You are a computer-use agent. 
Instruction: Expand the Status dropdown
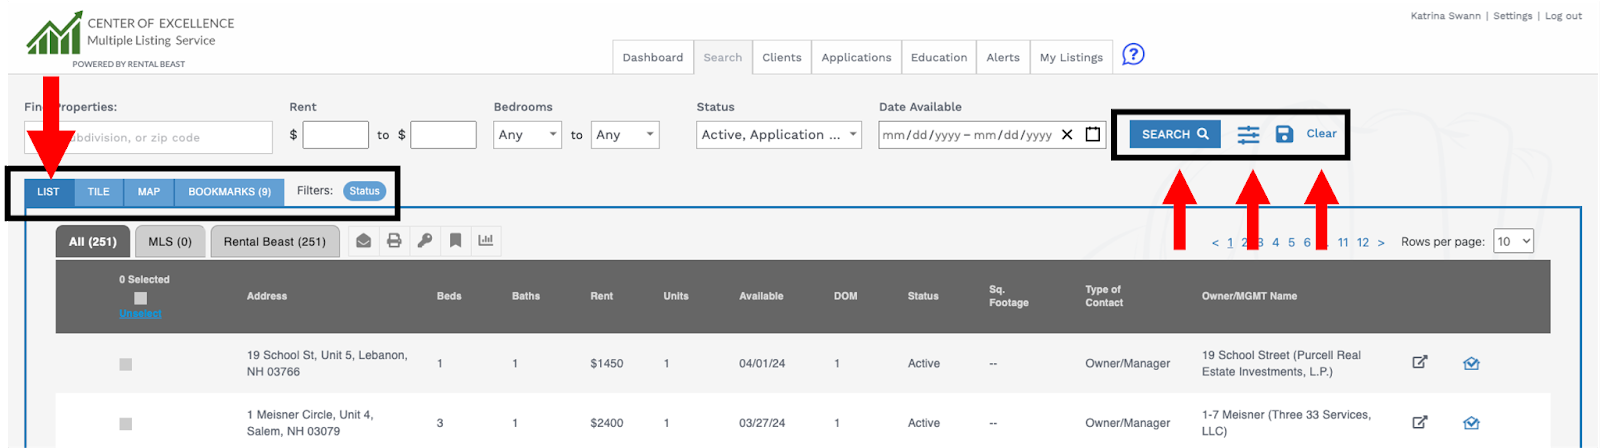[779, 134]
